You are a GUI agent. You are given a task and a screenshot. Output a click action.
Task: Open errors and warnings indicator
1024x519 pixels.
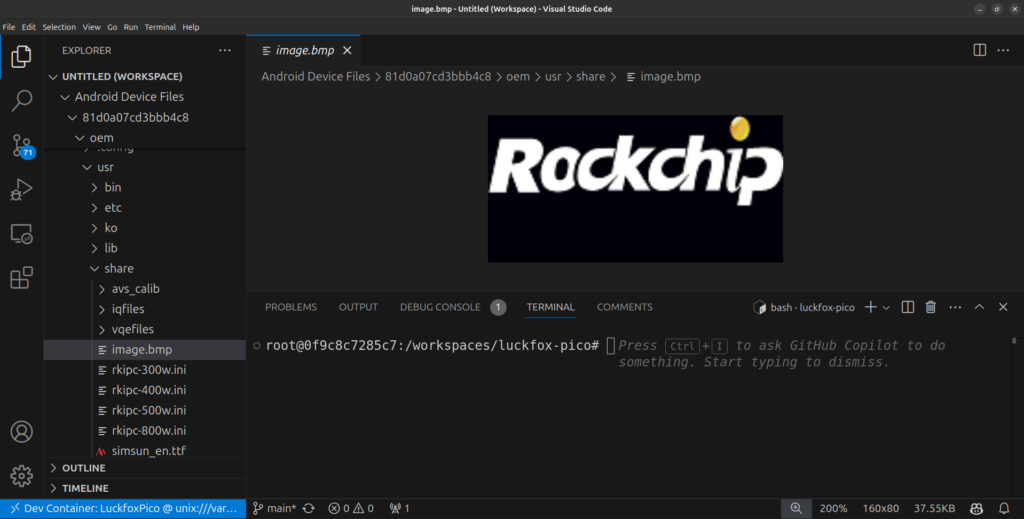[x=351, y=508]
